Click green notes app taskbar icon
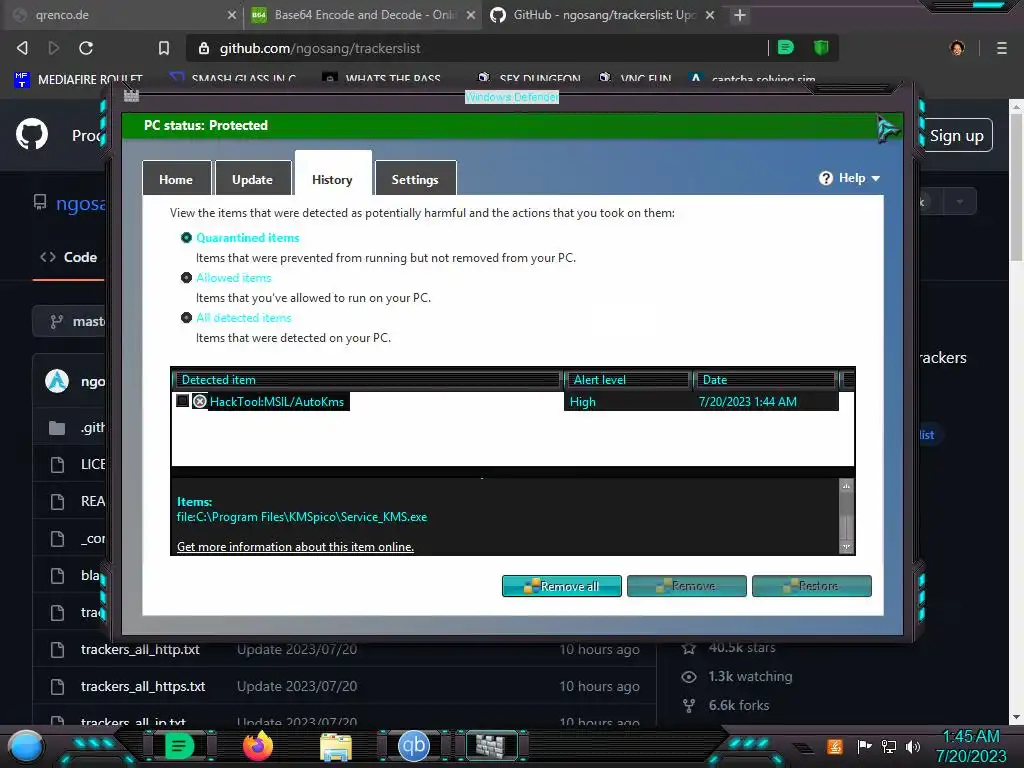Screen dimensions: 1024x768 [179, 746]
